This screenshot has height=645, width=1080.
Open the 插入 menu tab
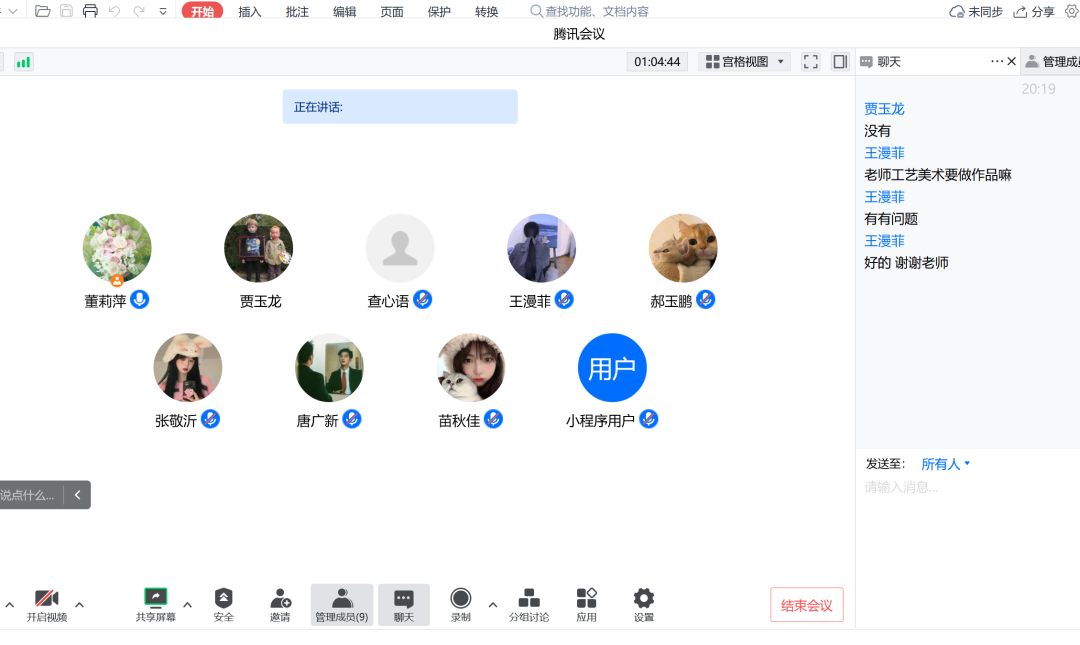(x=250, y=12)
